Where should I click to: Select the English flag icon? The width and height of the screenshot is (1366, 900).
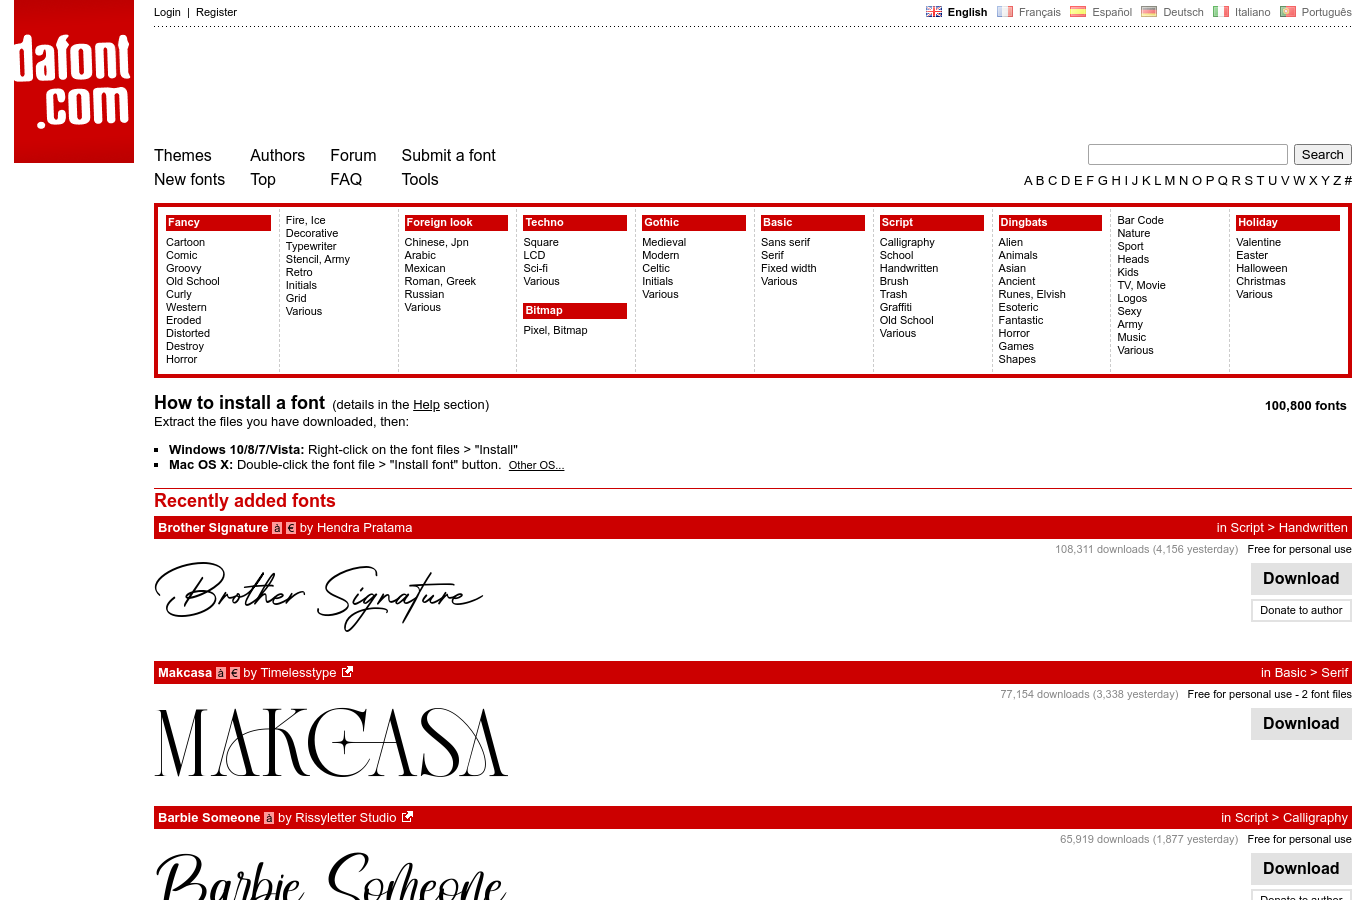pyautogui.click(x=934, y=12)
